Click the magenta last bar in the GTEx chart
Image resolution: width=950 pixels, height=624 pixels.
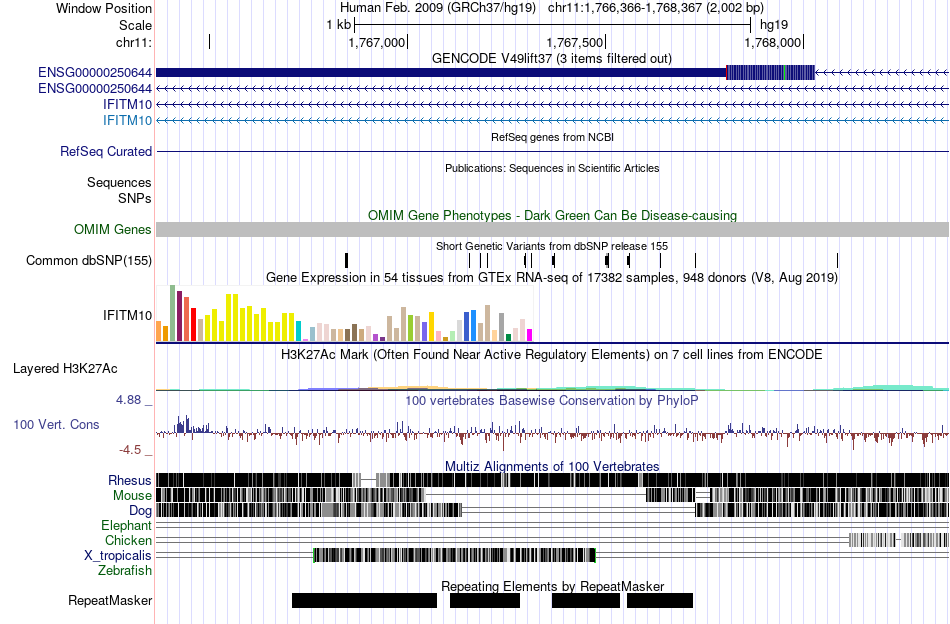click(530, 335)
